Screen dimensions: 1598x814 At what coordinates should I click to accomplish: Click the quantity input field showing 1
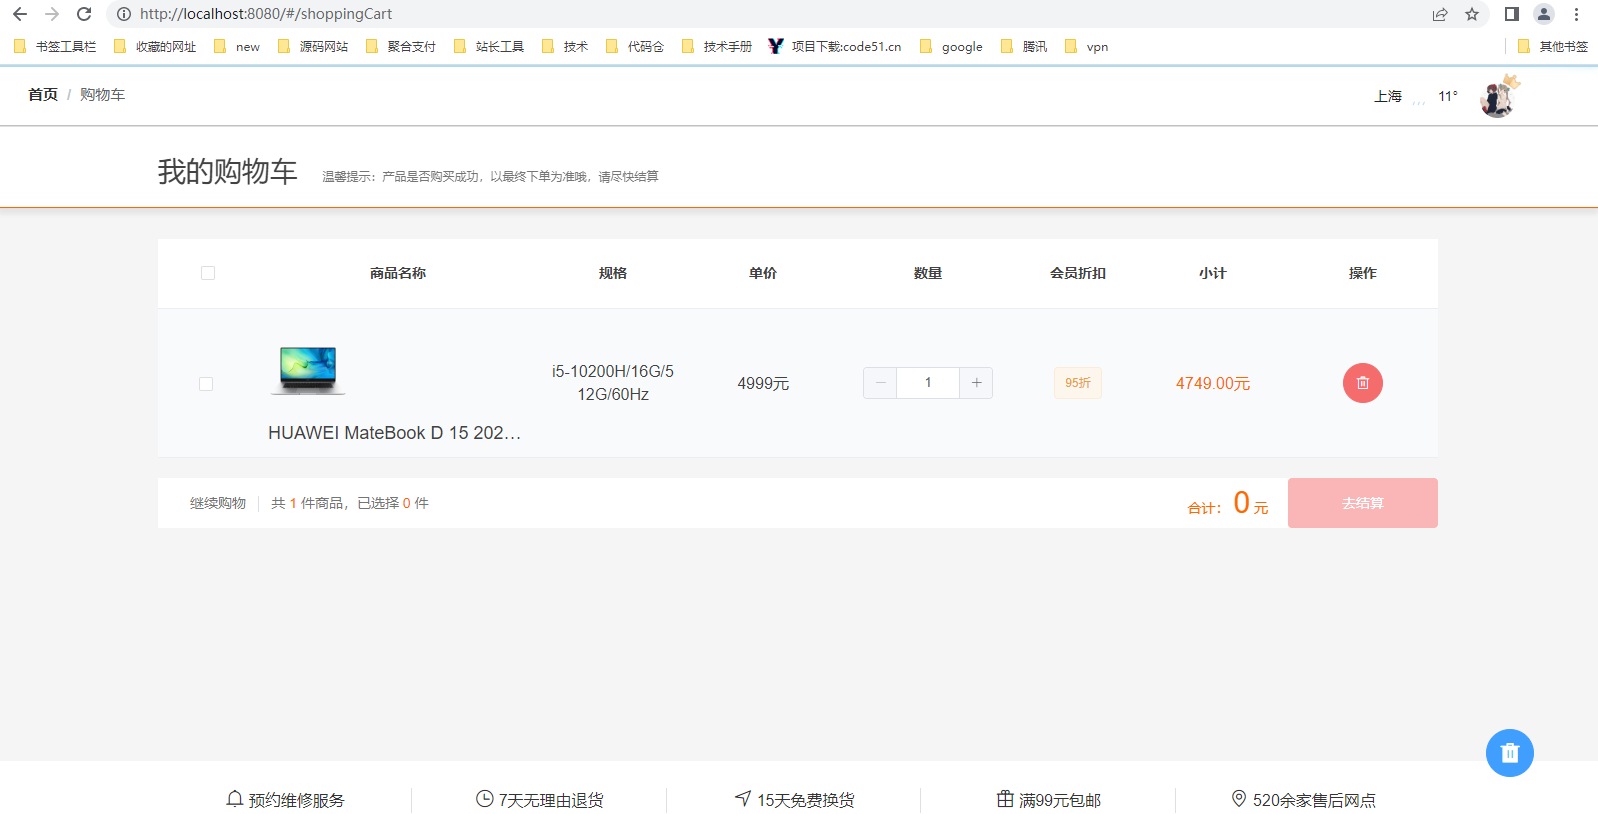928,383
